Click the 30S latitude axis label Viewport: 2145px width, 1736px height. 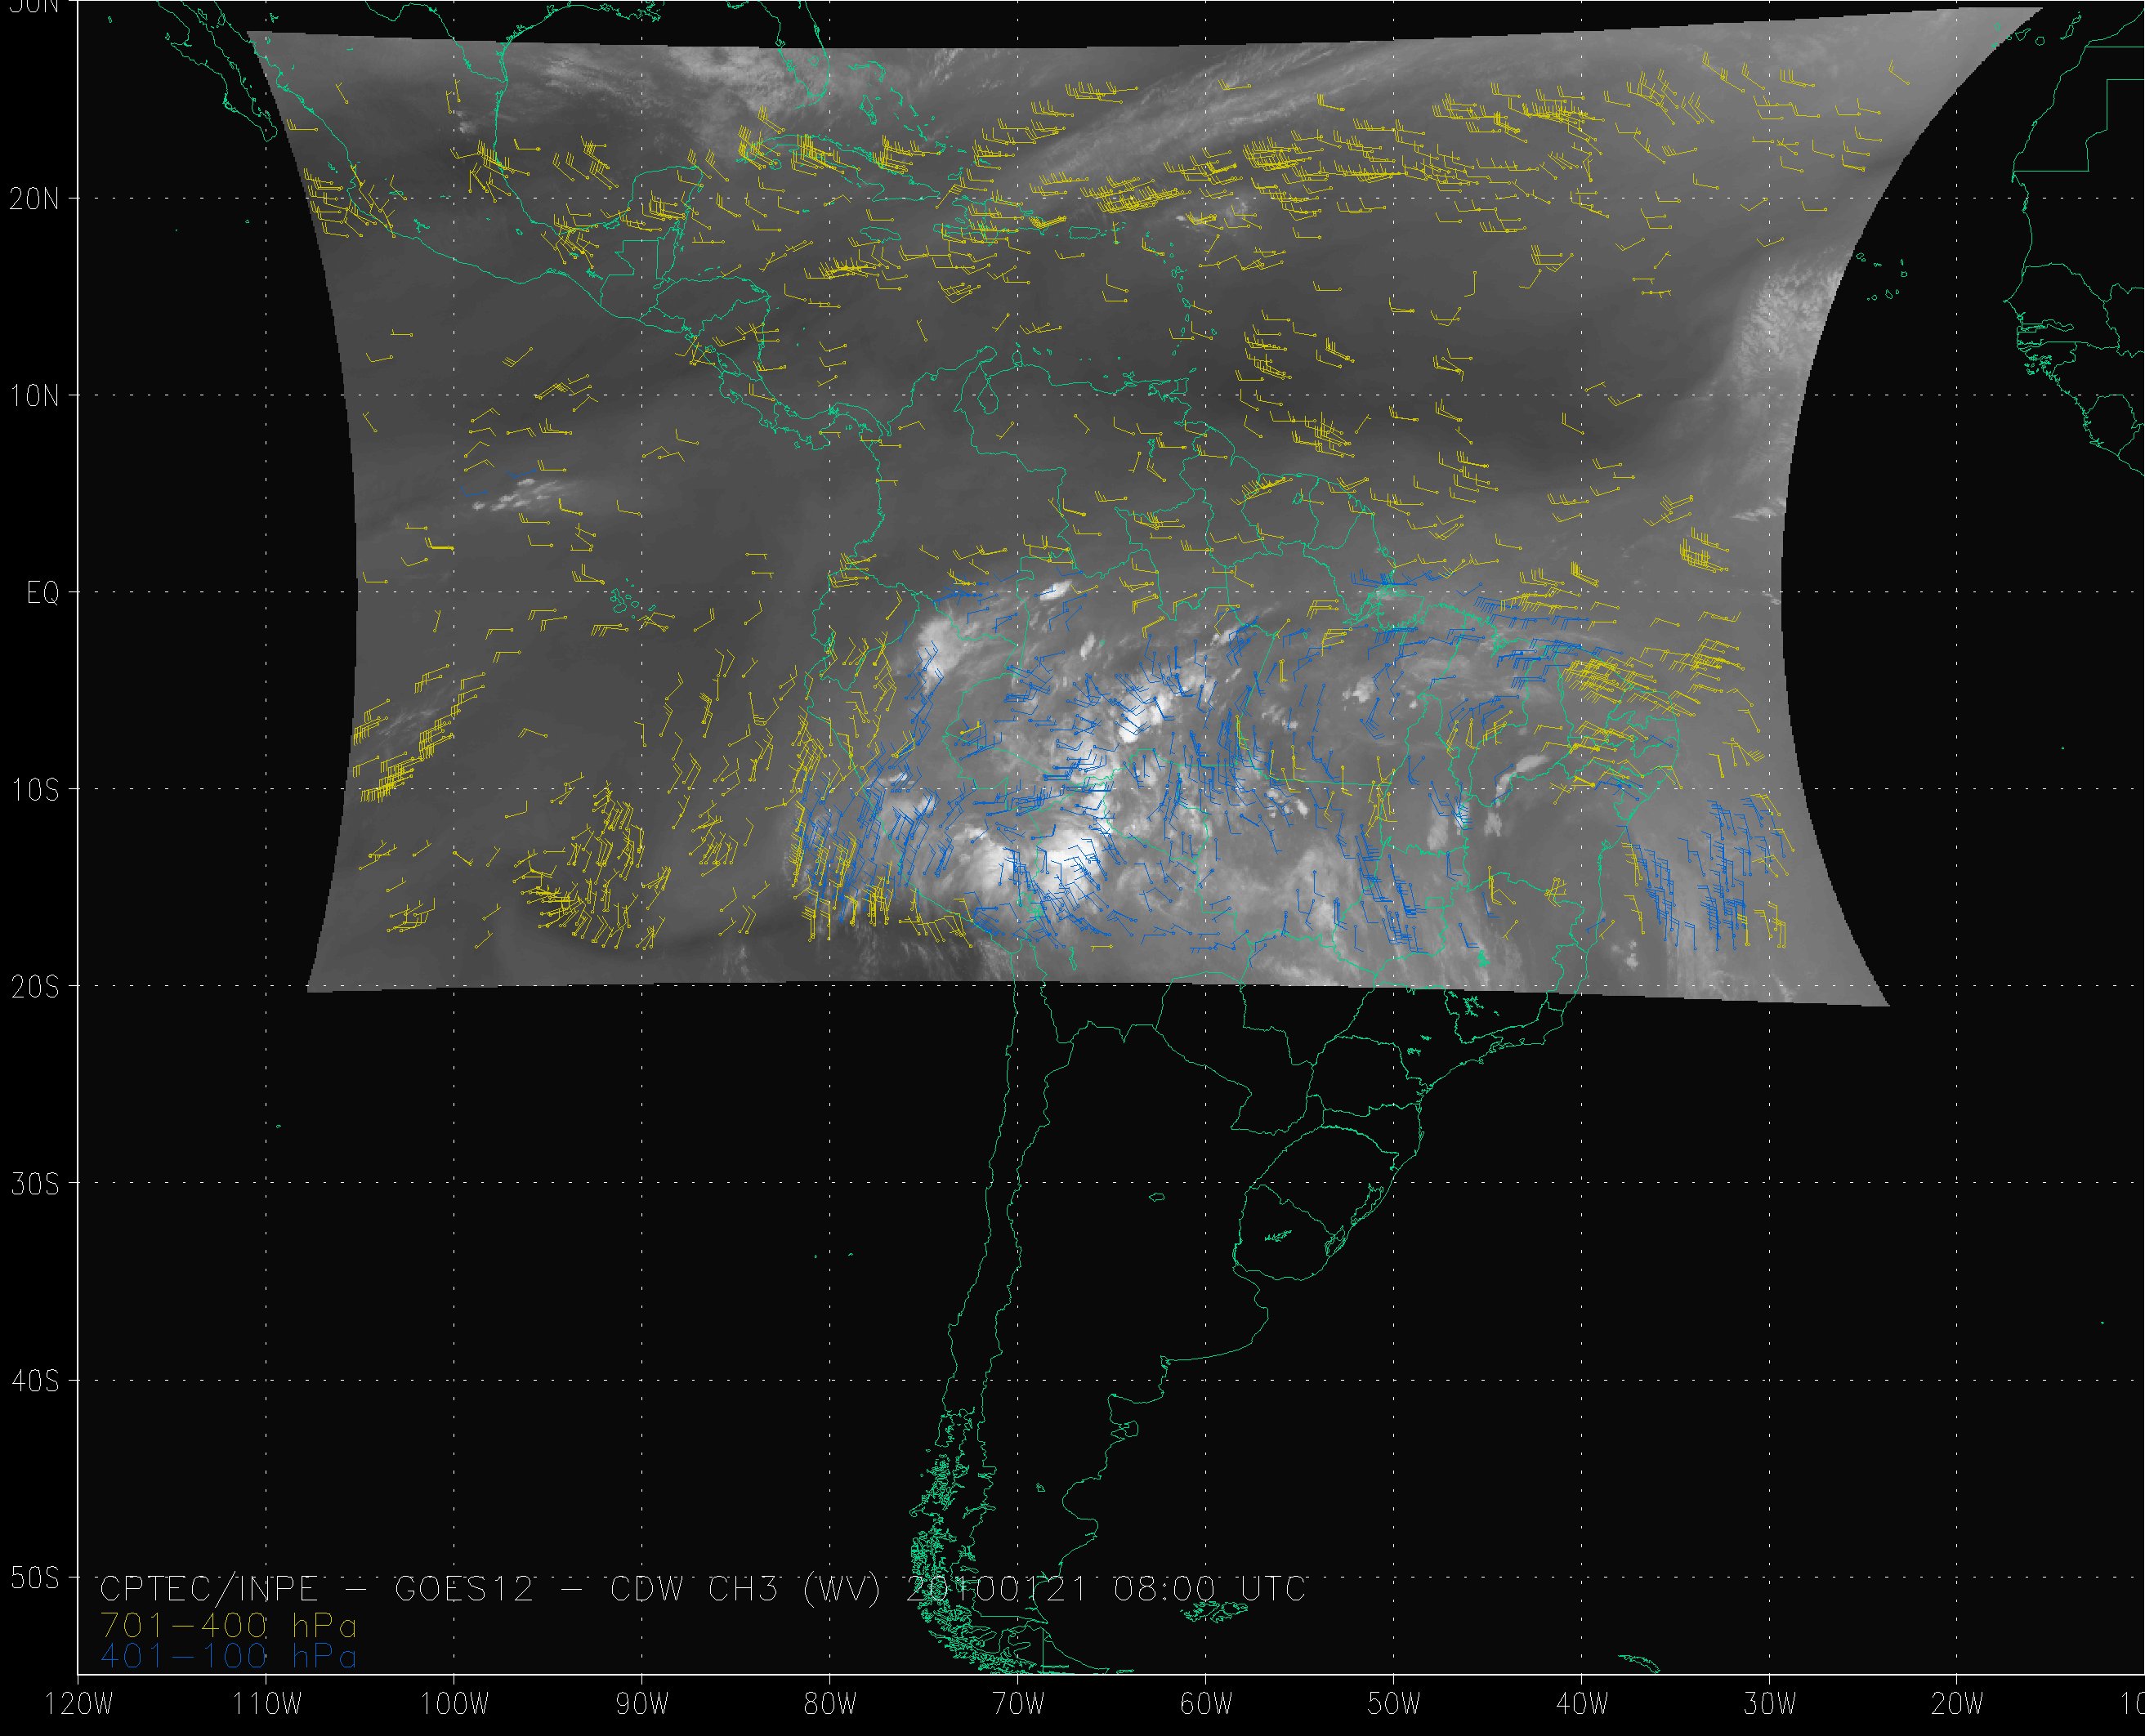[x=35, y=1184]
